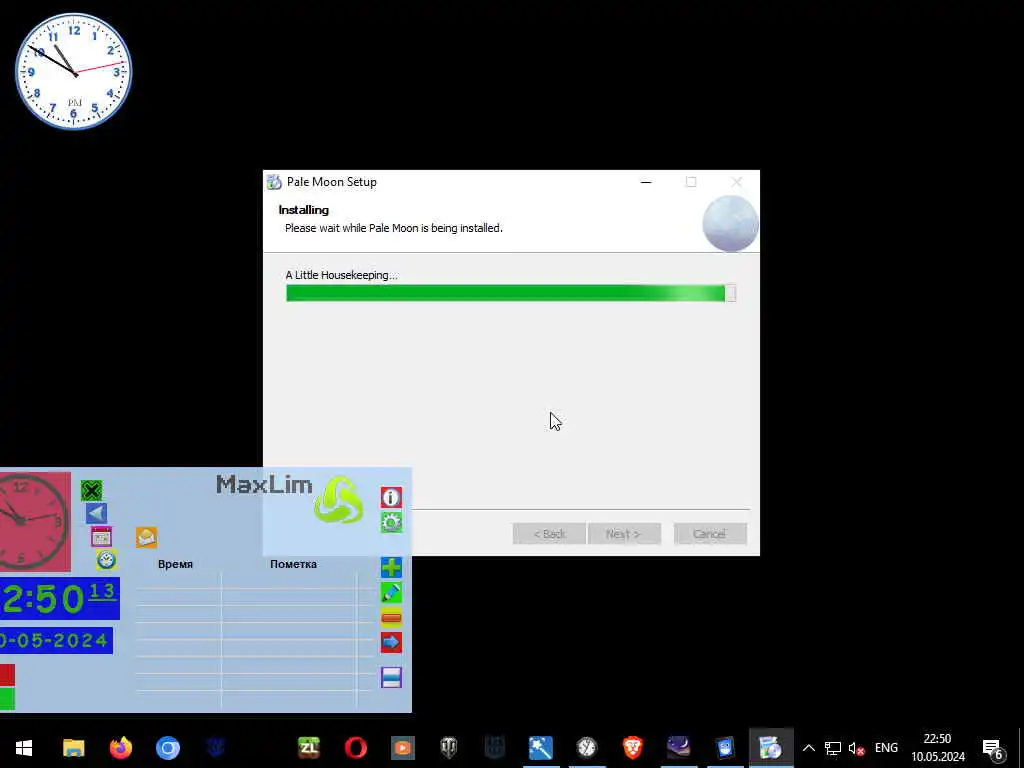Click the 'A Little Housekeeping...' status text
This screenshot has width=1024, height=768.
(x=342, y=275)
